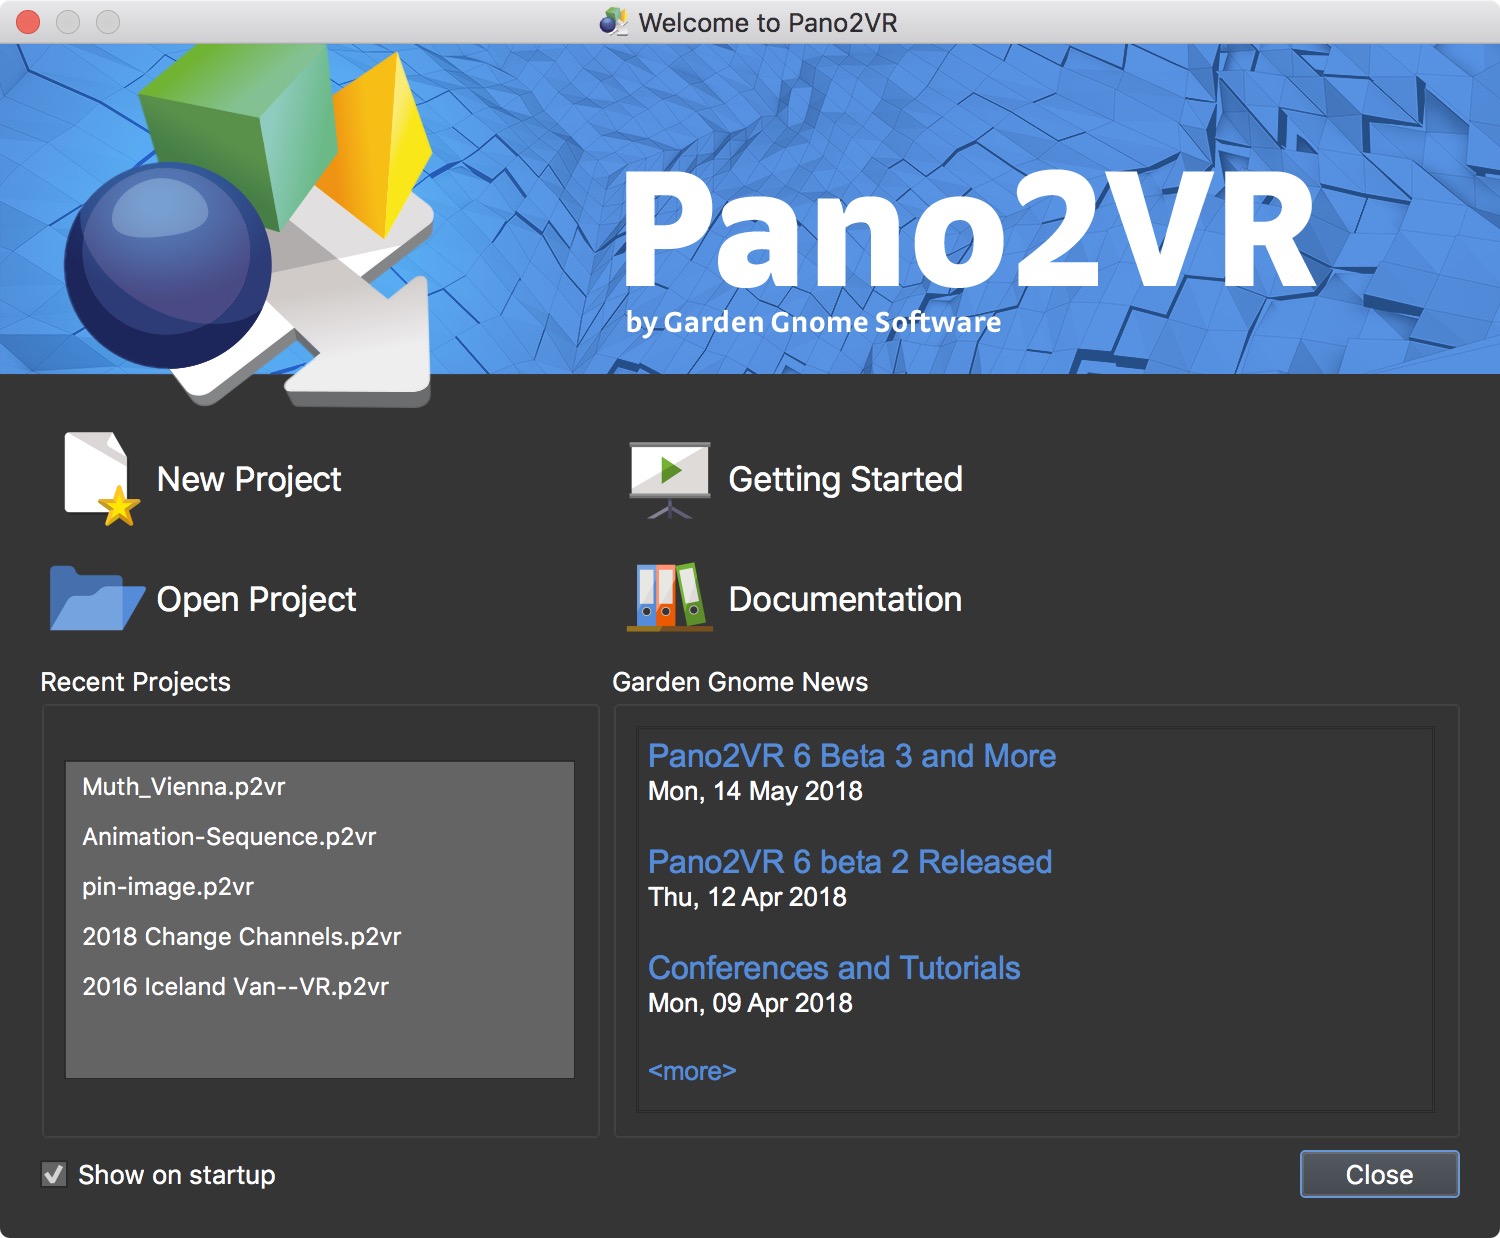The height and width of the screenshot is (1238, 1500).
Task: Open the Documentation label
Action: (x=845, y=599)
